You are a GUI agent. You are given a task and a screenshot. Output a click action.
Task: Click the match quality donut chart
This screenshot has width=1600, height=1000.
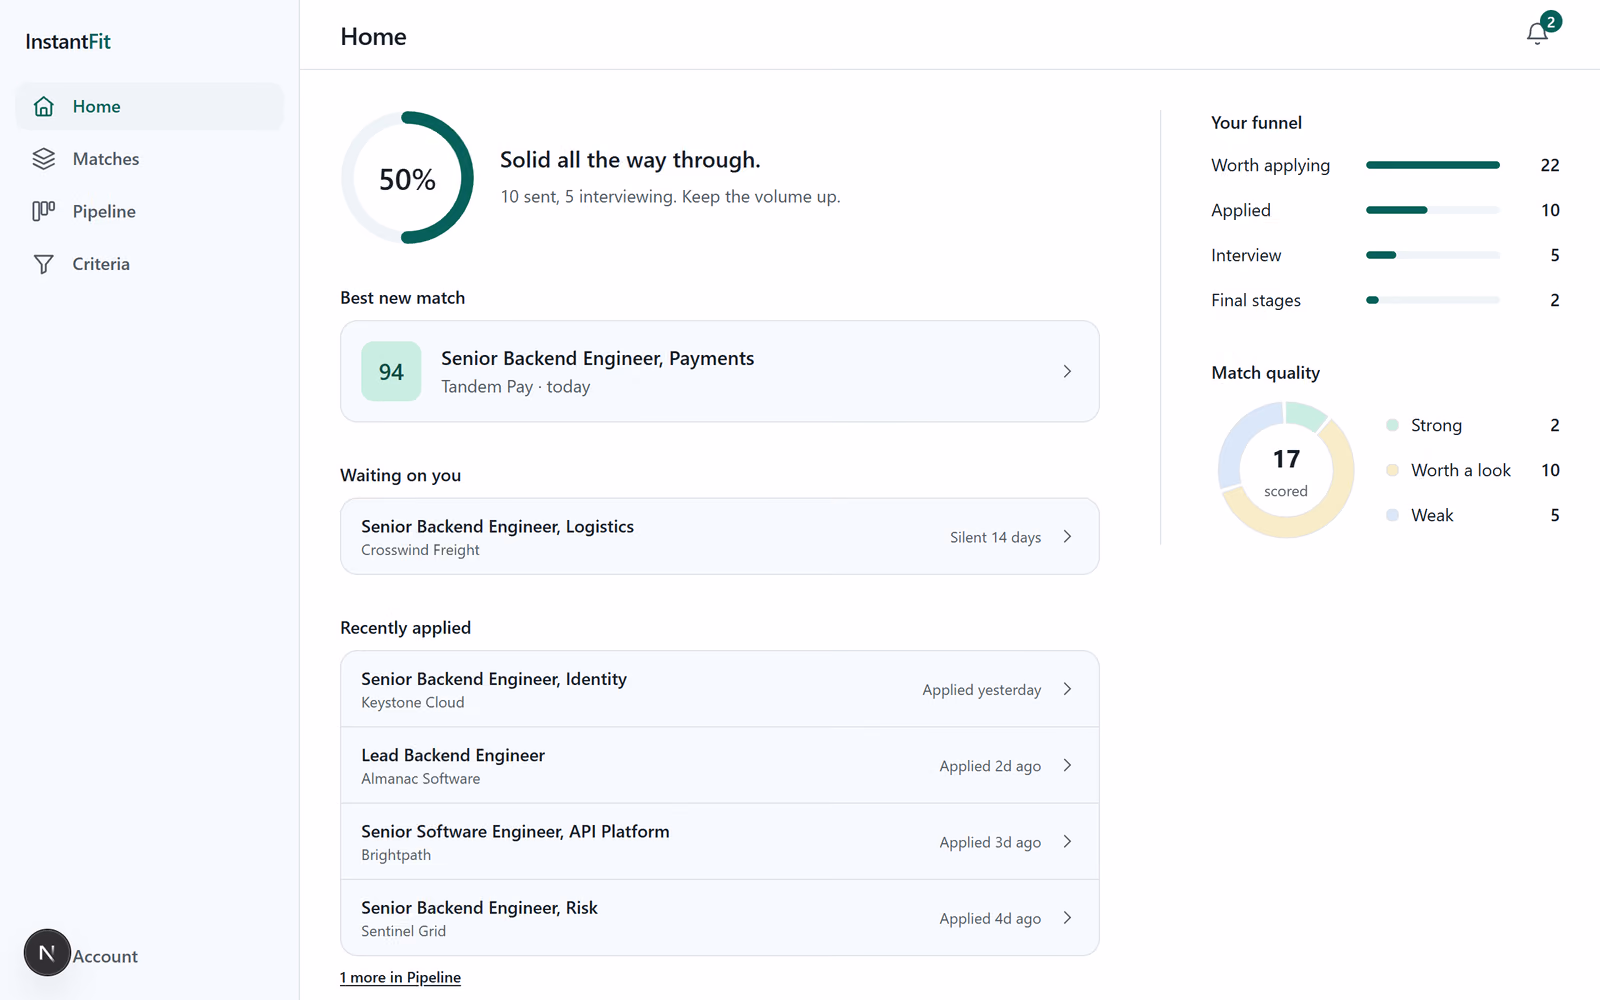tap(1286, 470)
